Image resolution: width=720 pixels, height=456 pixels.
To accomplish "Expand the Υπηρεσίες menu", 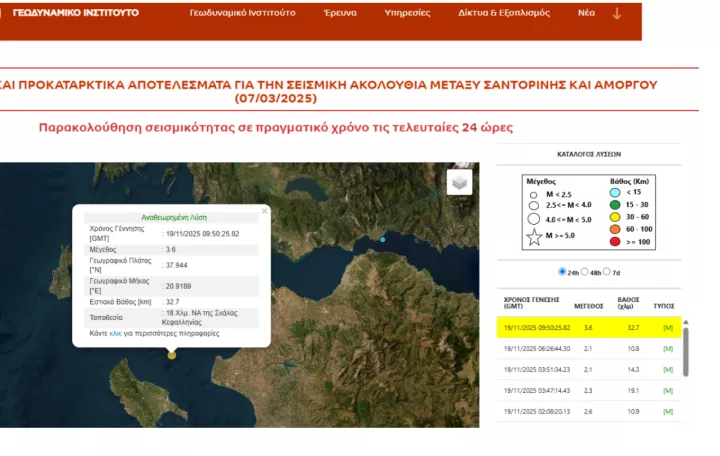I will [x=407, y=14].
